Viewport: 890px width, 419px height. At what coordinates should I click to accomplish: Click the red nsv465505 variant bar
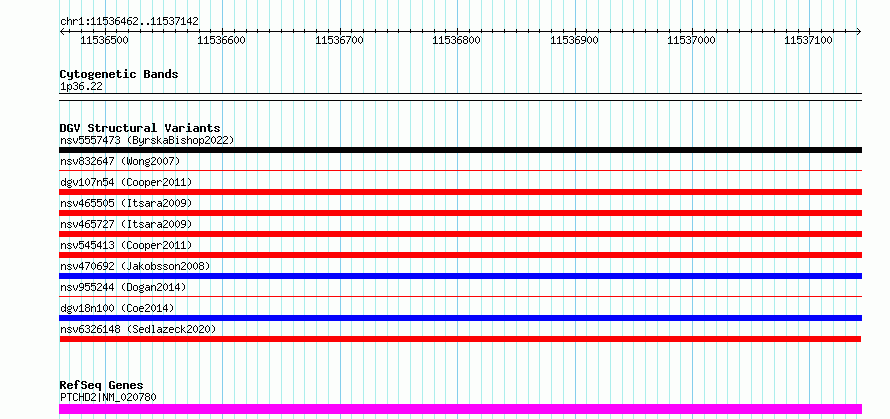click(460, 213)
